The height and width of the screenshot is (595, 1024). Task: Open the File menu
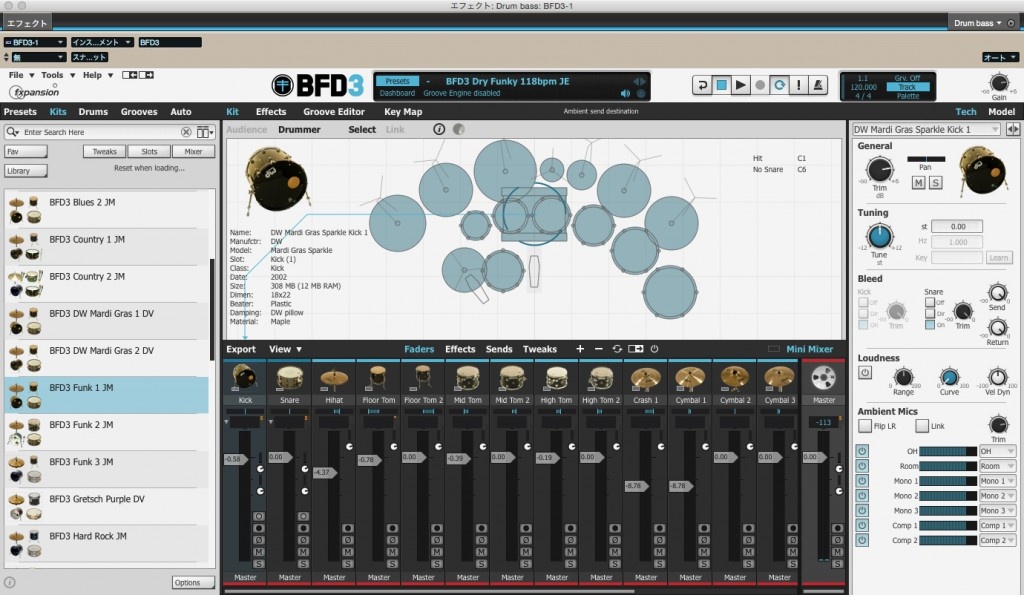coord(21,75)
